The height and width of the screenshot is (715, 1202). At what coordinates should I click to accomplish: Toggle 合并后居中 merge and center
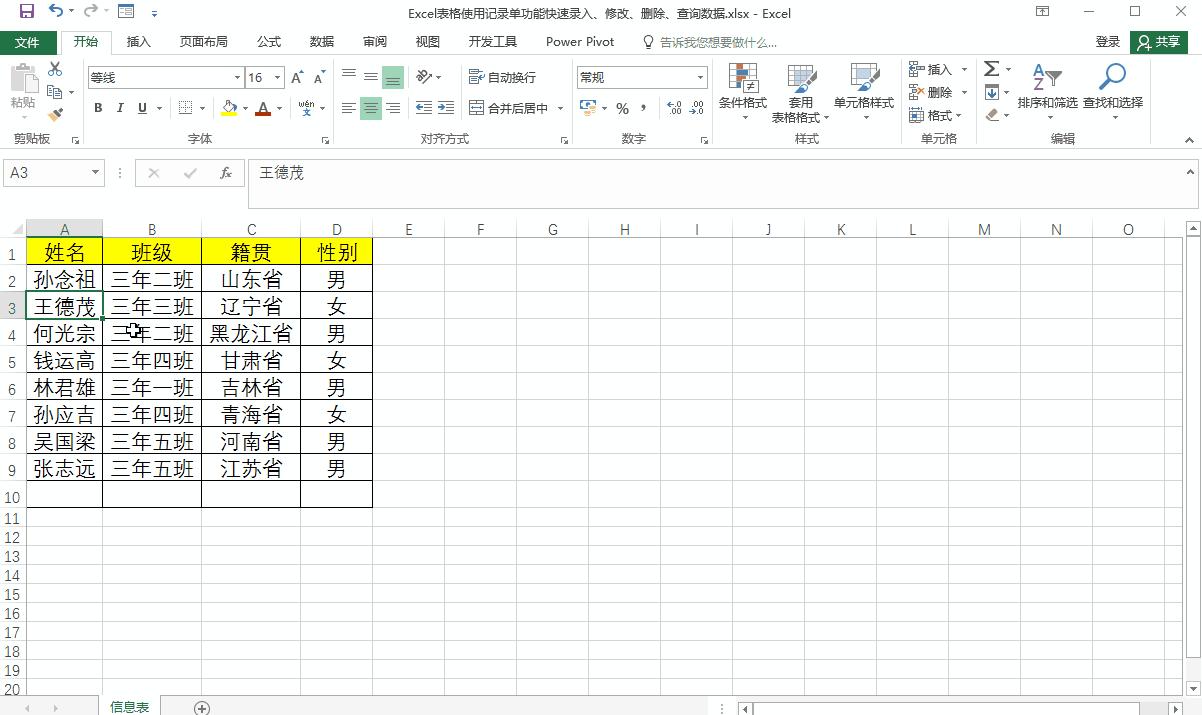coord(508,108)
